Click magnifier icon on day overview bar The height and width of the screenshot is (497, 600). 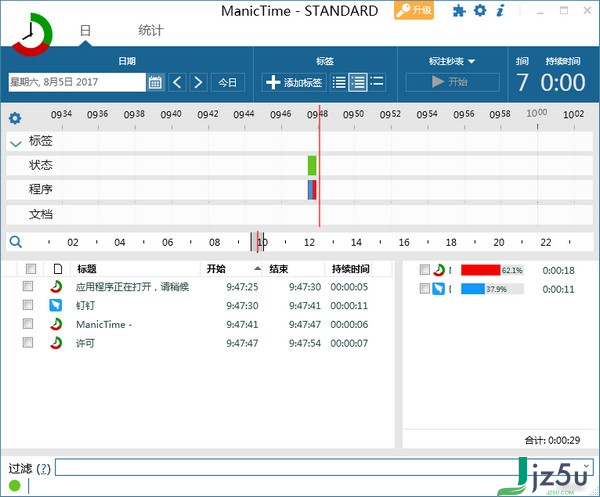pos(16,242)
